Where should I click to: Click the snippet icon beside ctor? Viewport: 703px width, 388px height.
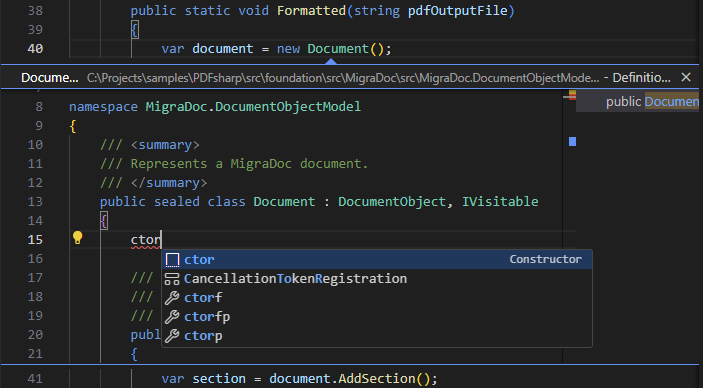pos(172,260)
